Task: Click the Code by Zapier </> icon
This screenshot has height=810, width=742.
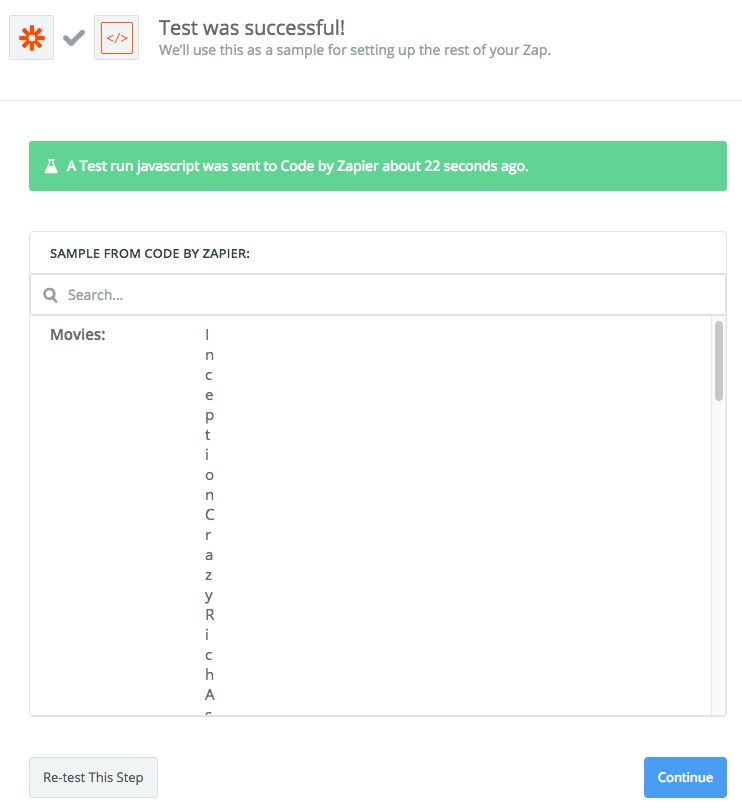Action: click(x=117, y=38)
